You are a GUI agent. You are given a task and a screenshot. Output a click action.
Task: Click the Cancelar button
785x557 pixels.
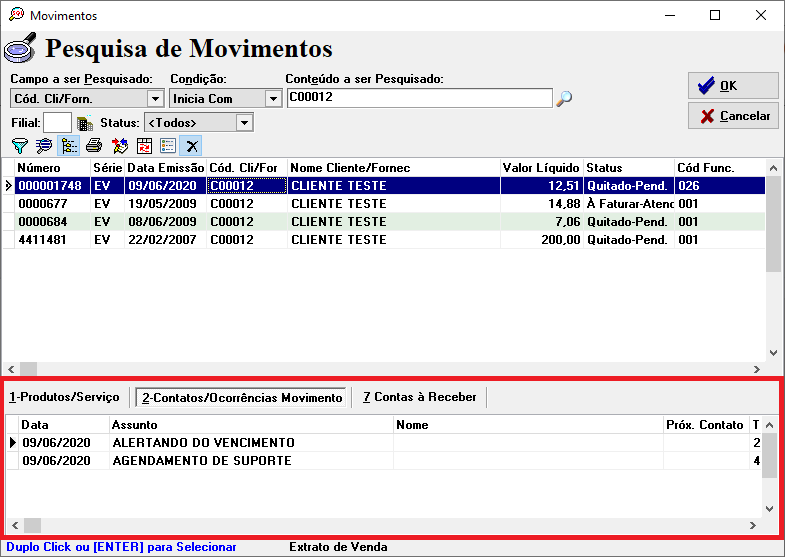tap(733, 116)
